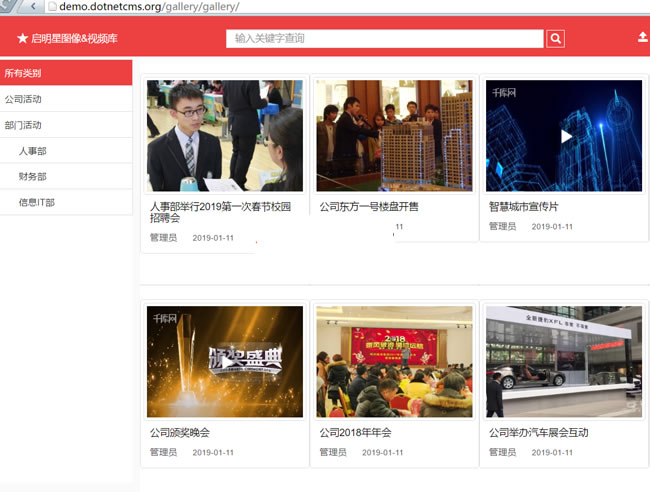Open the golden awards ceremony thumbnail
650x492 pixels.
tap(225, 362)
